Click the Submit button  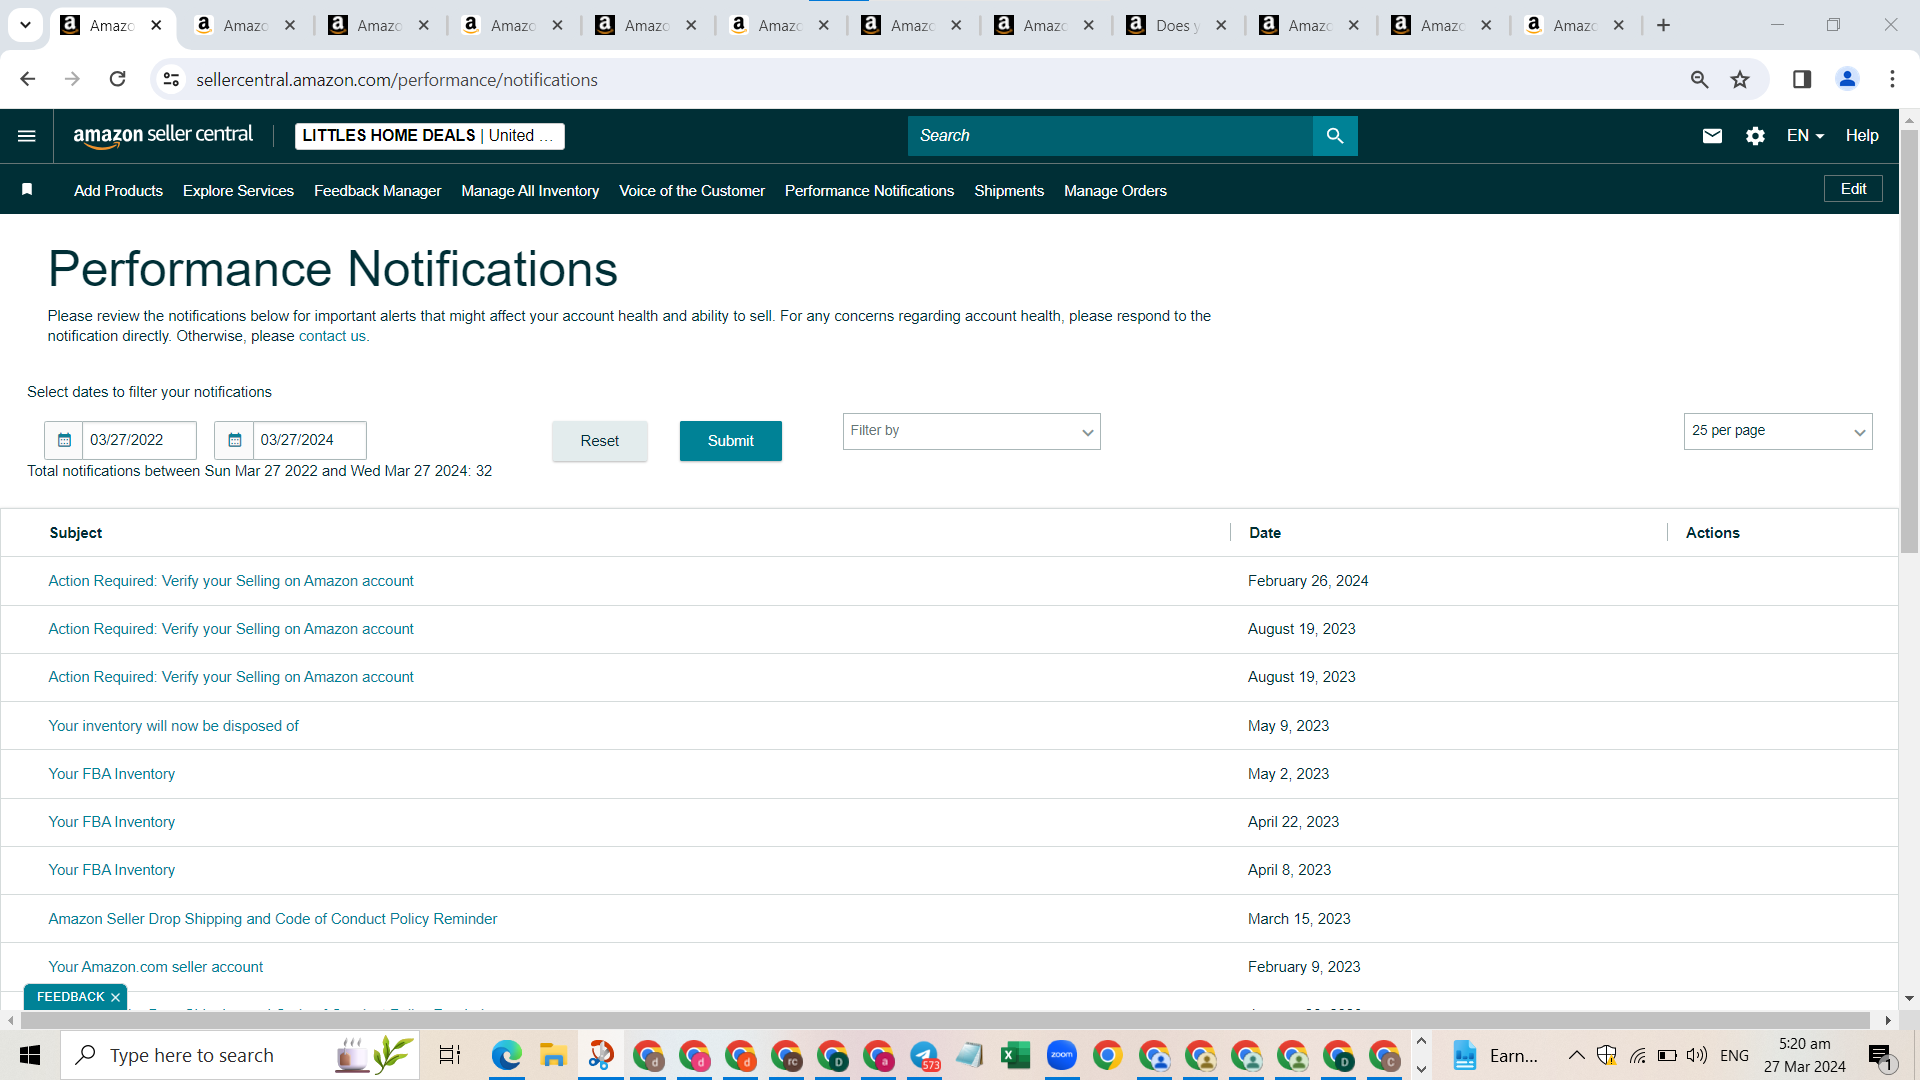(x=730, y=441)
